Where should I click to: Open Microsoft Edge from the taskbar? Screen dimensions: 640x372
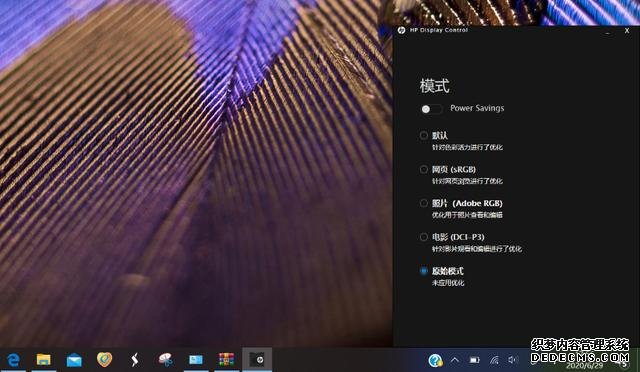13,360
